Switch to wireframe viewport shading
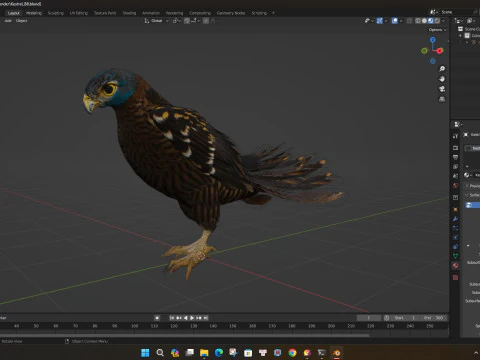Viewport: 480px width, 360px height. (x=418, y=21)
